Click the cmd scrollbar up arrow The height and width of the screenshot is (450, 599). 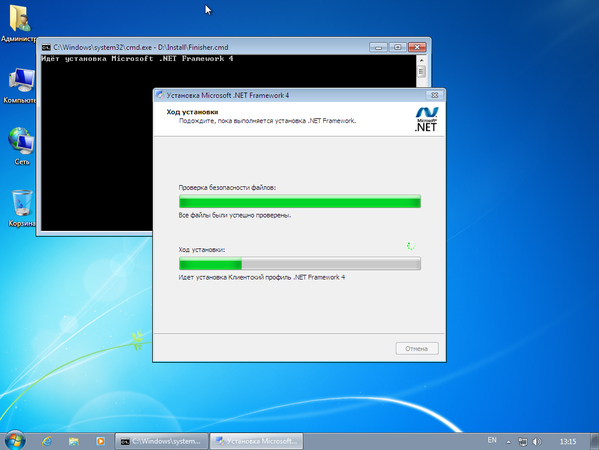[x=421, y=60]
